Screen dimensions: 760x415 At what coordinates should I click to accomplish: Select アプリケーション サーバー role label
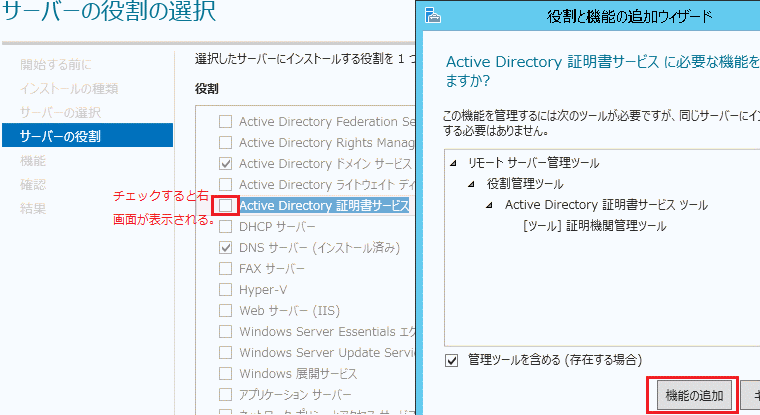point(295,395)
